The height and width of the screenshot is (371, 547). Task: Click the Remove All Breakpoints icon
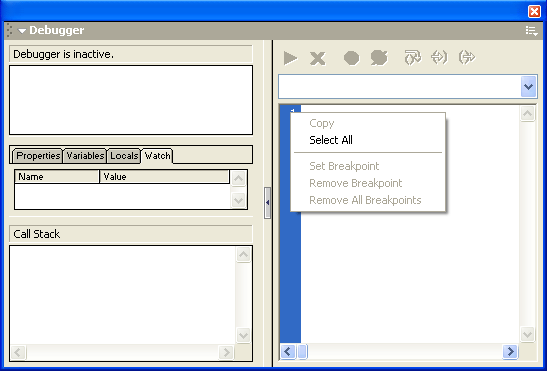[x=379, y=58]
